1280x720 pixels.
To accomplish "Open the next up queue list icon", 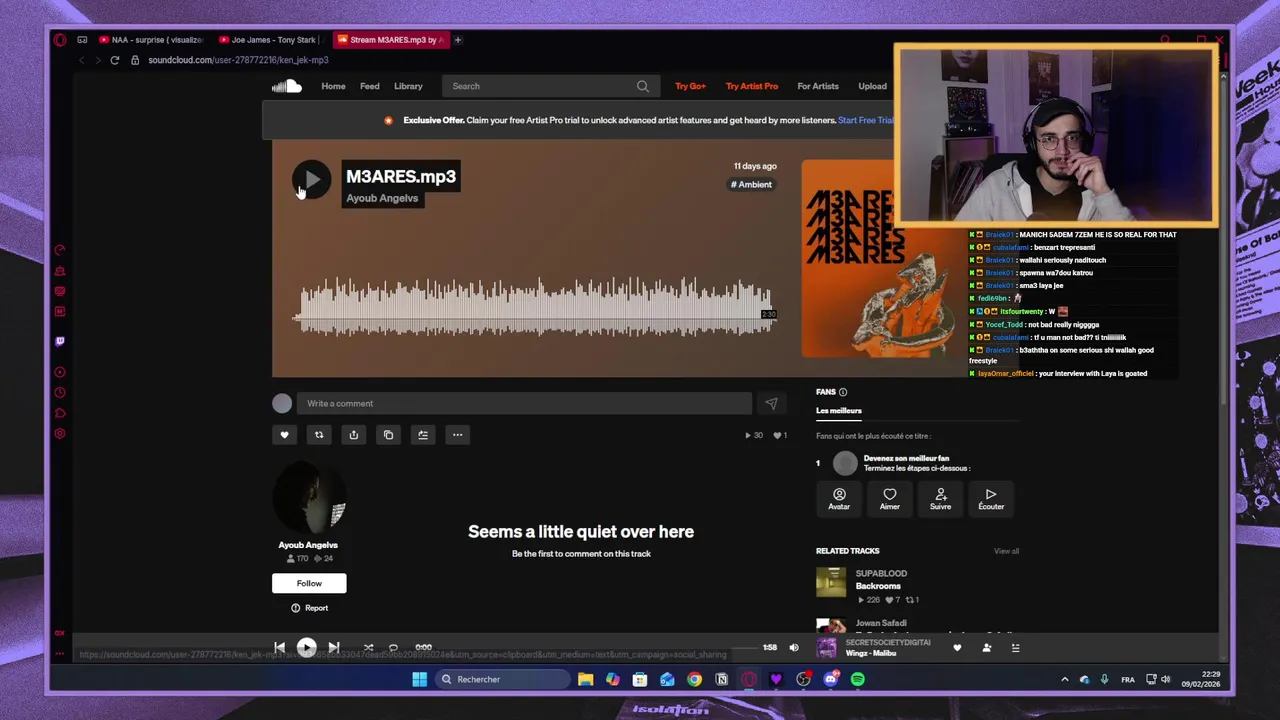I will [1015, 648].
